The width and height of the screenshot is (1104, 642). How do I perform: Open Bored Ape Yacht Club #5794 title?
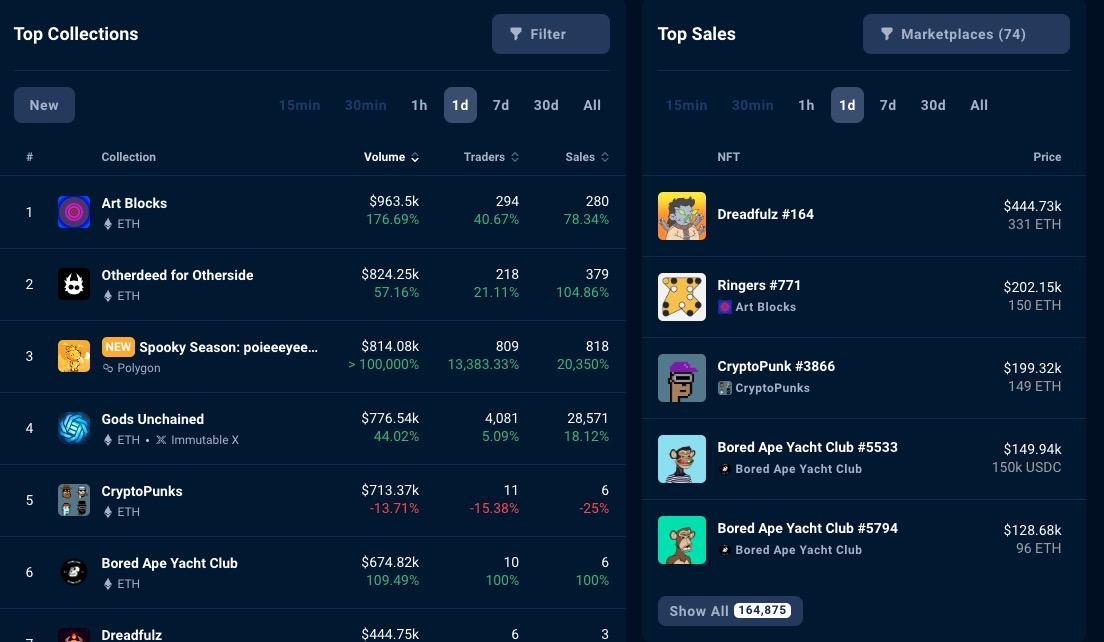point(808,528)
